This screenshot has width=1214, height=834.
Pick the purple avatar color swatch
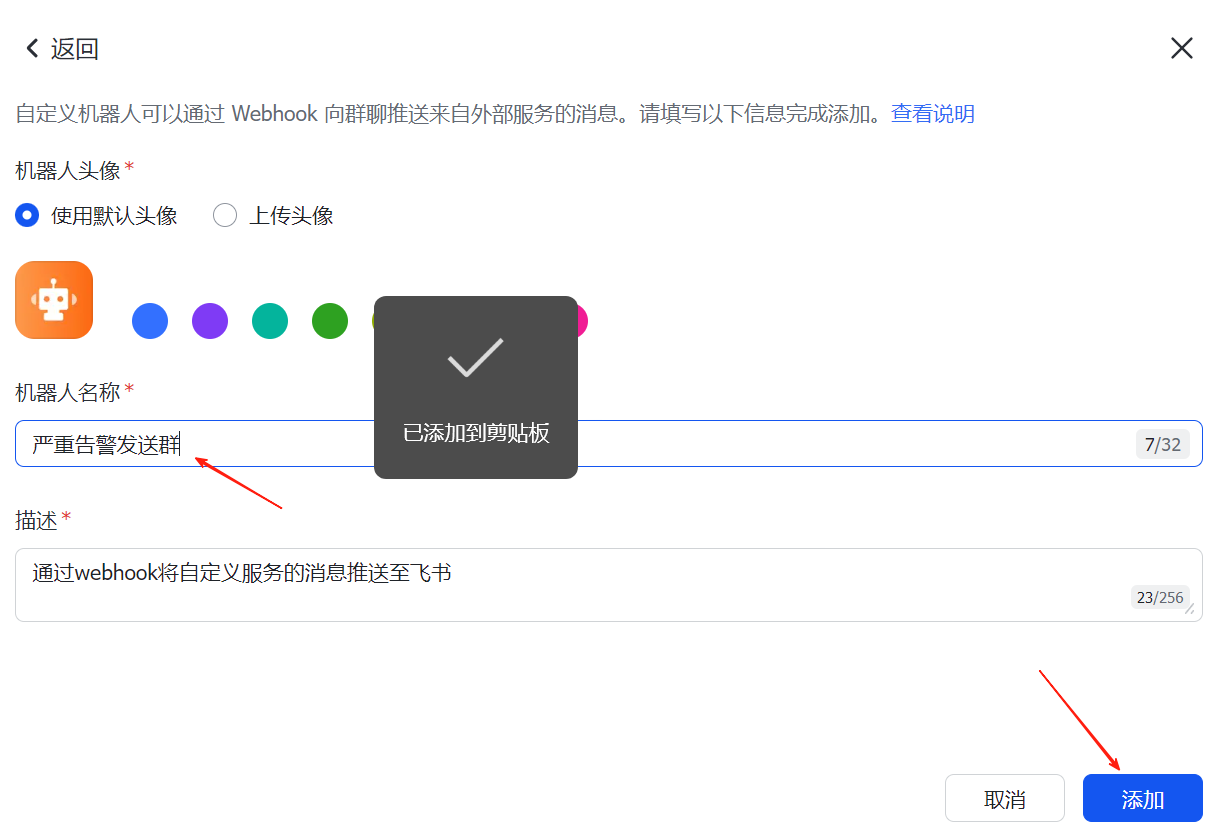[210, 321]
